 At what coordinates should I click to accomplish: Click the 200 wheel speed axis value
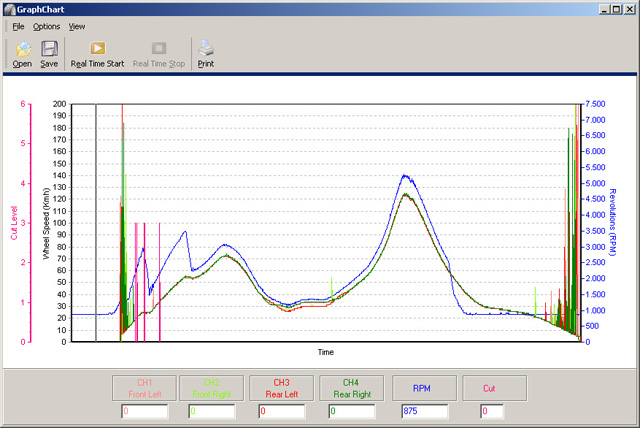[60, 104]
